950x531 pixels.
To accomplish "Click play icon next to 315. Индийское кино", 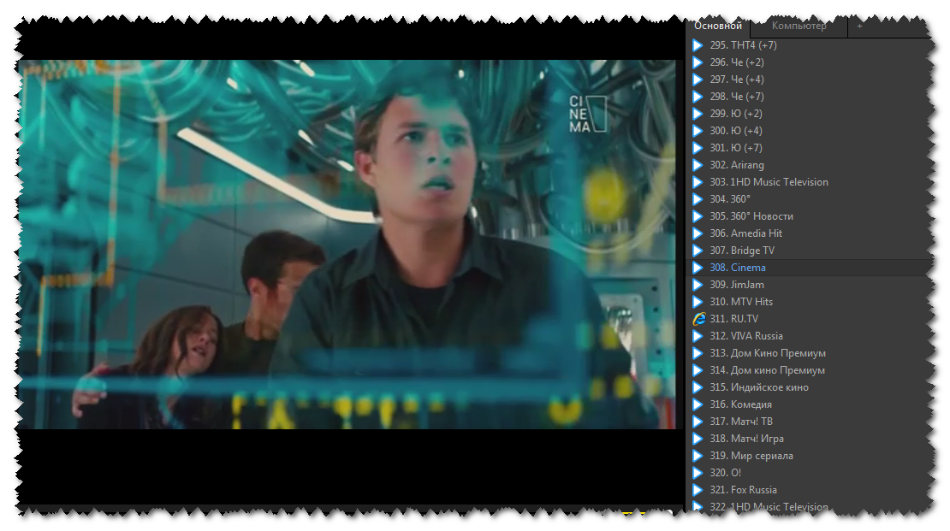I will click(x=698, y=387).
